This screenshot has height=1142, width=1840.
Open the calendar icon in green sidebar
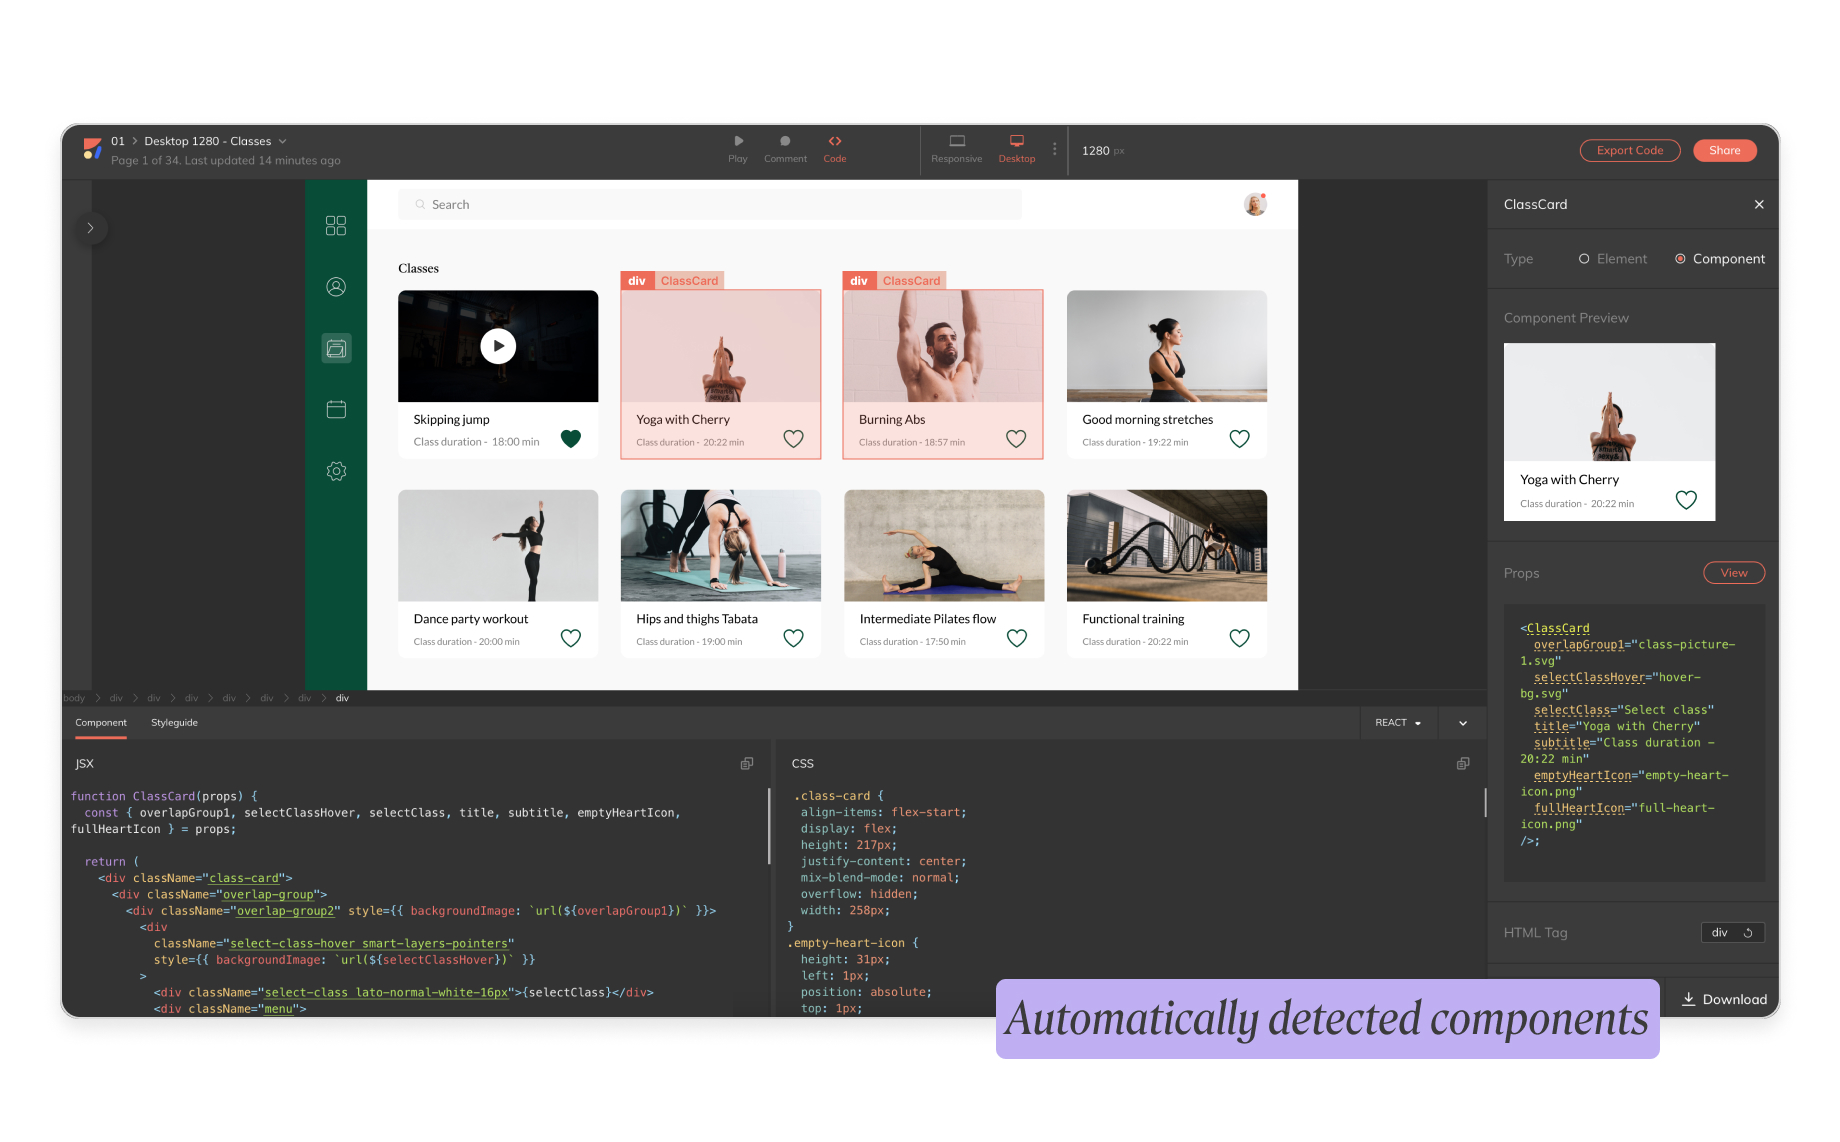[x=336, y=410]
